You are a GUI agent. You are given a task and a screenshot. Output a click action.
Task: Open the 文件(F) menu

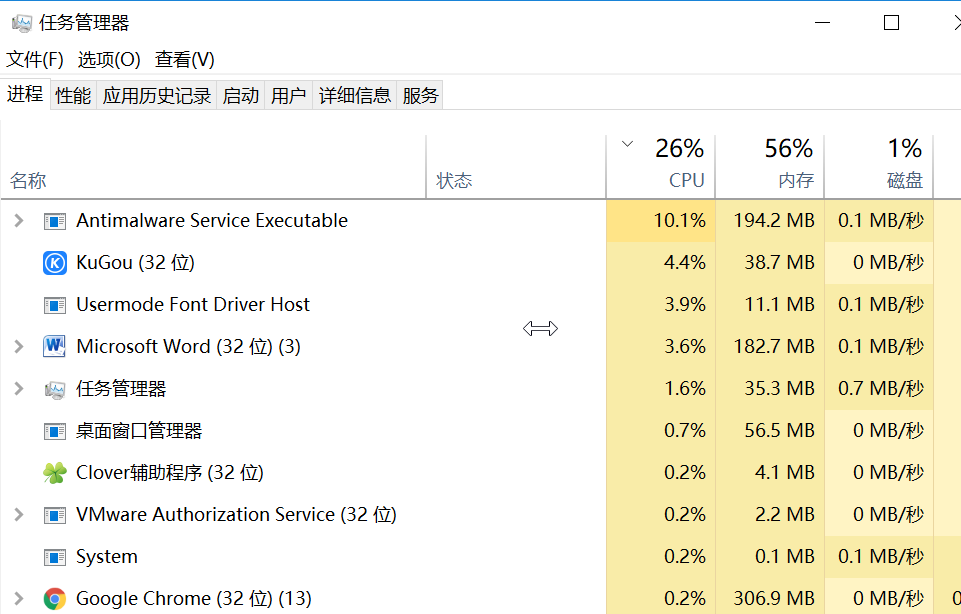coord(35,59)
